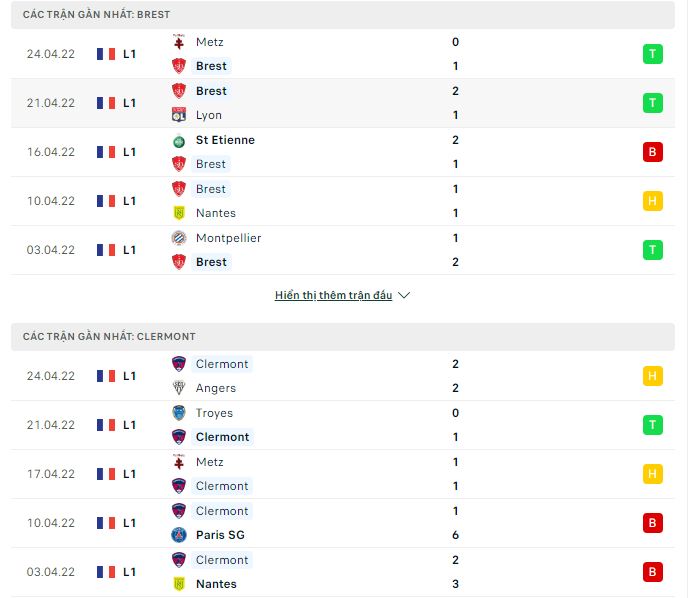This screenshot has height=598, width=688.
Task: Click the Paris SG club crest
Action: (179, 535)
